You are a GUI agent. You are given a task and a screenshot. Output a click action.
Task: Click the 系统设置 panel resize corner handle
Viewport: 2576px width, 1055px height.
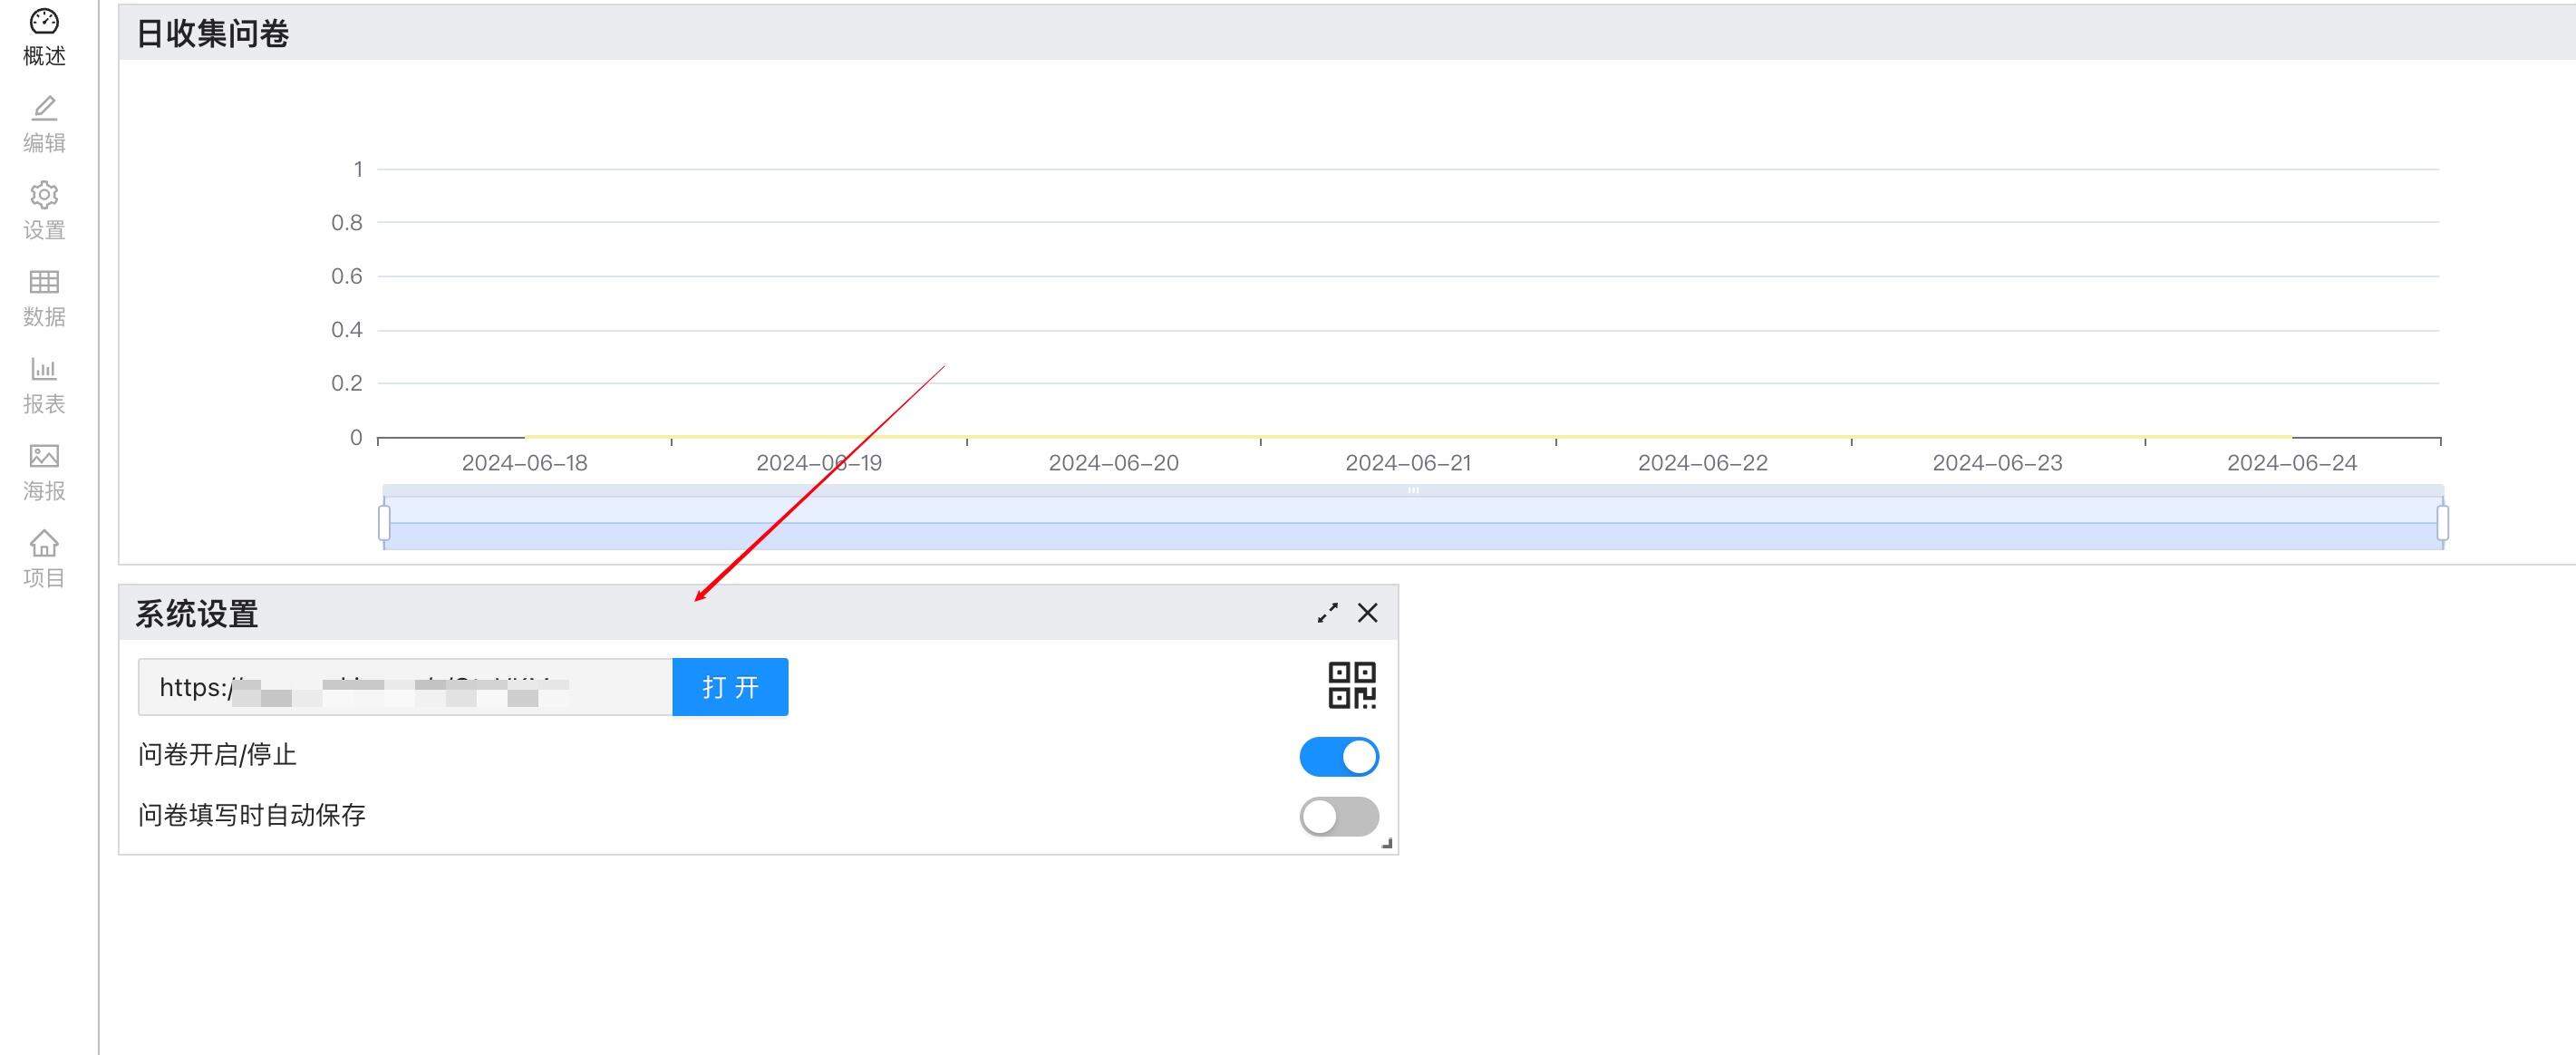click(x=1387, y=844)
